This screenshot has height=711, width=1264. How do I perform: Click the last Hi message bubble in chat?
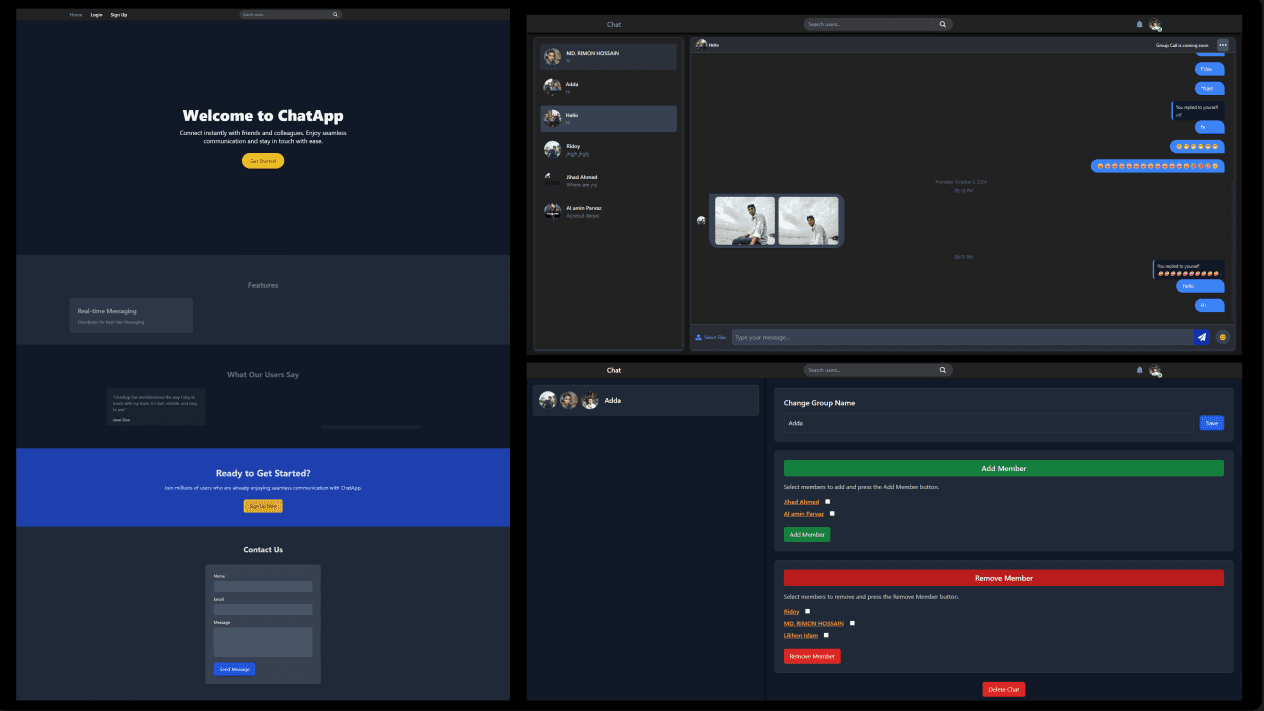1210,305
